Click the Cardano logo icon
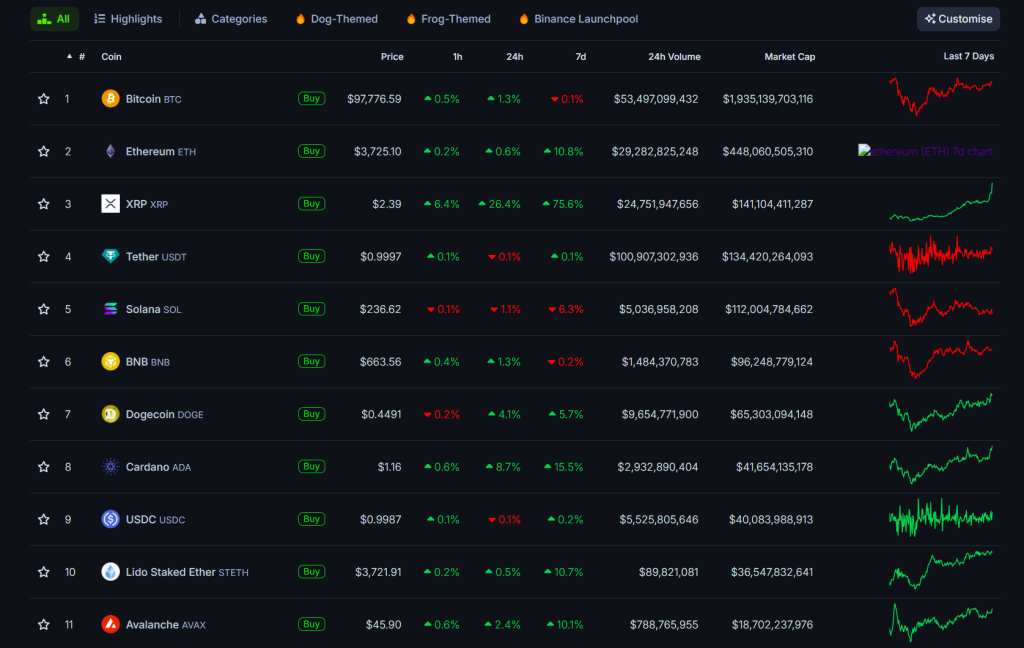Image resolution: width=1024 pixels, height=648 pixels. click(x=110, y=466)
